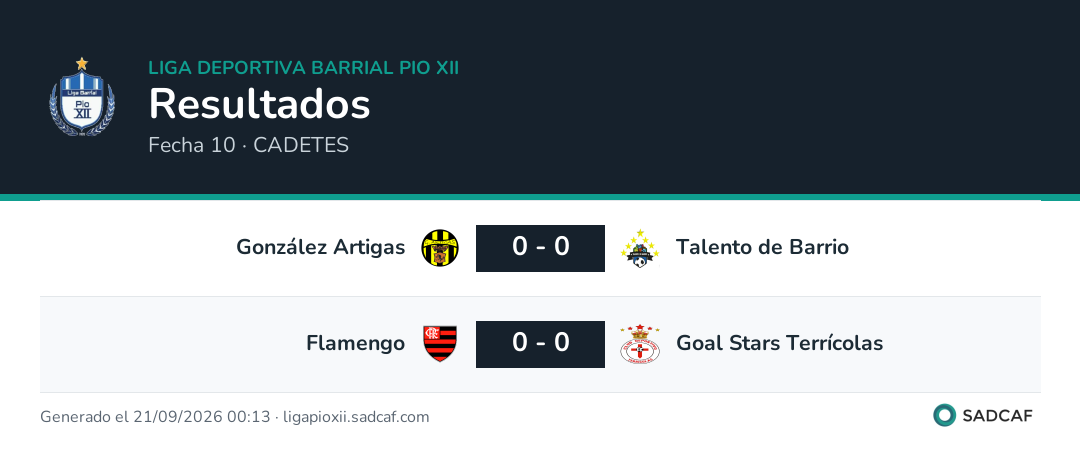Click the Resultados title
The height and width of the screenshot is (468, 1080).
(x=260, y=105)
